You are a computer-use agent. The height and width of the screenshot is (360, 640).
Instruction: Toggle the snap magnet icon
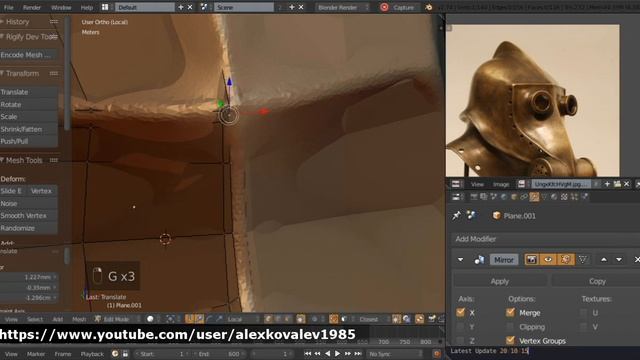[333, 319]
